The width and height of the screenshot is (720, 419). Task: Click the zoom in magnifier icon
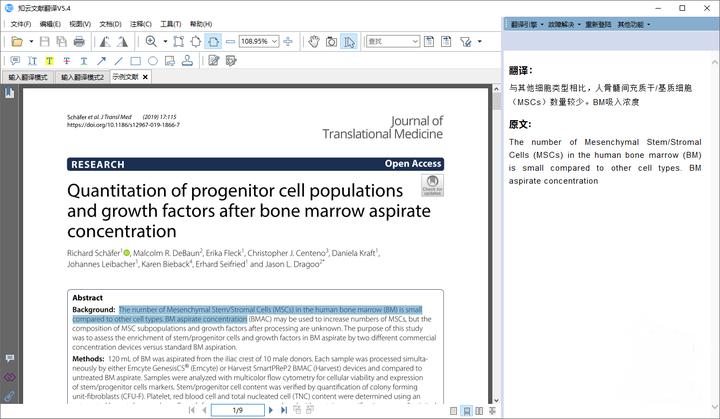(151, 42)
